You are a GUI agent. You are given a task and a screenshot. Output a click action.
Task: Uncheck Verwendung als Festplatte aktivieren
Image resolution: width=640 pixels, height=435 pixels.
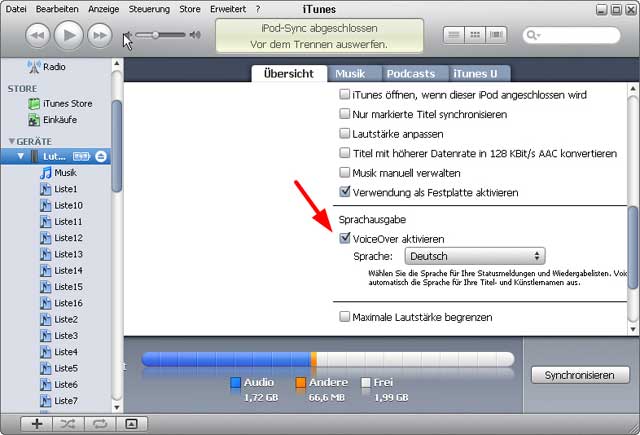tap(344, 191)
